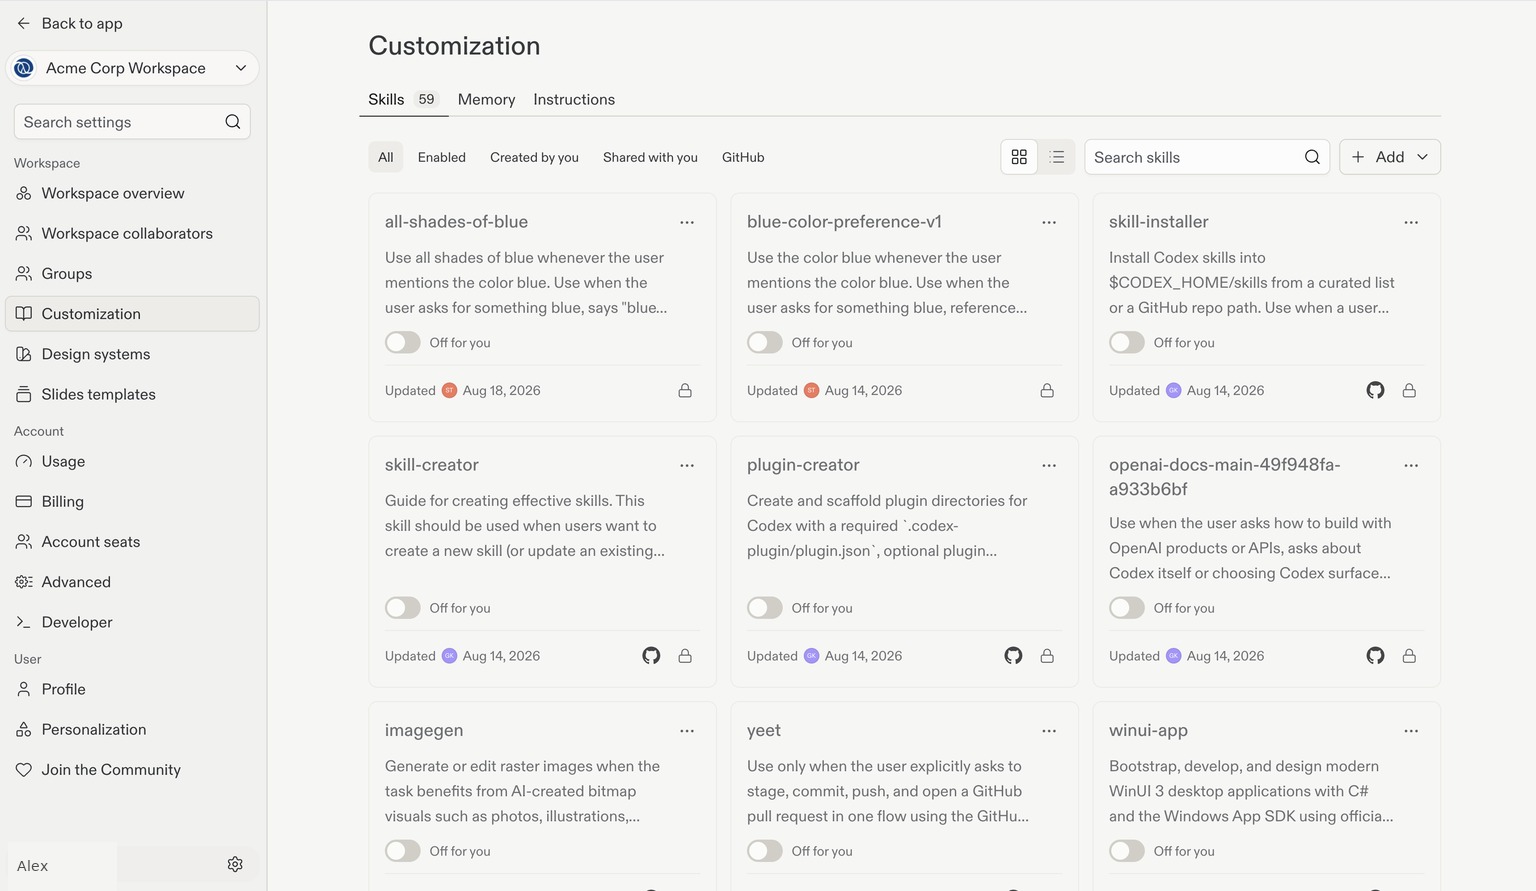Screen dimensions: 1536x891
Task: Enable the blue-color-preference-v1 skill toggle
Action: (765, 342)
